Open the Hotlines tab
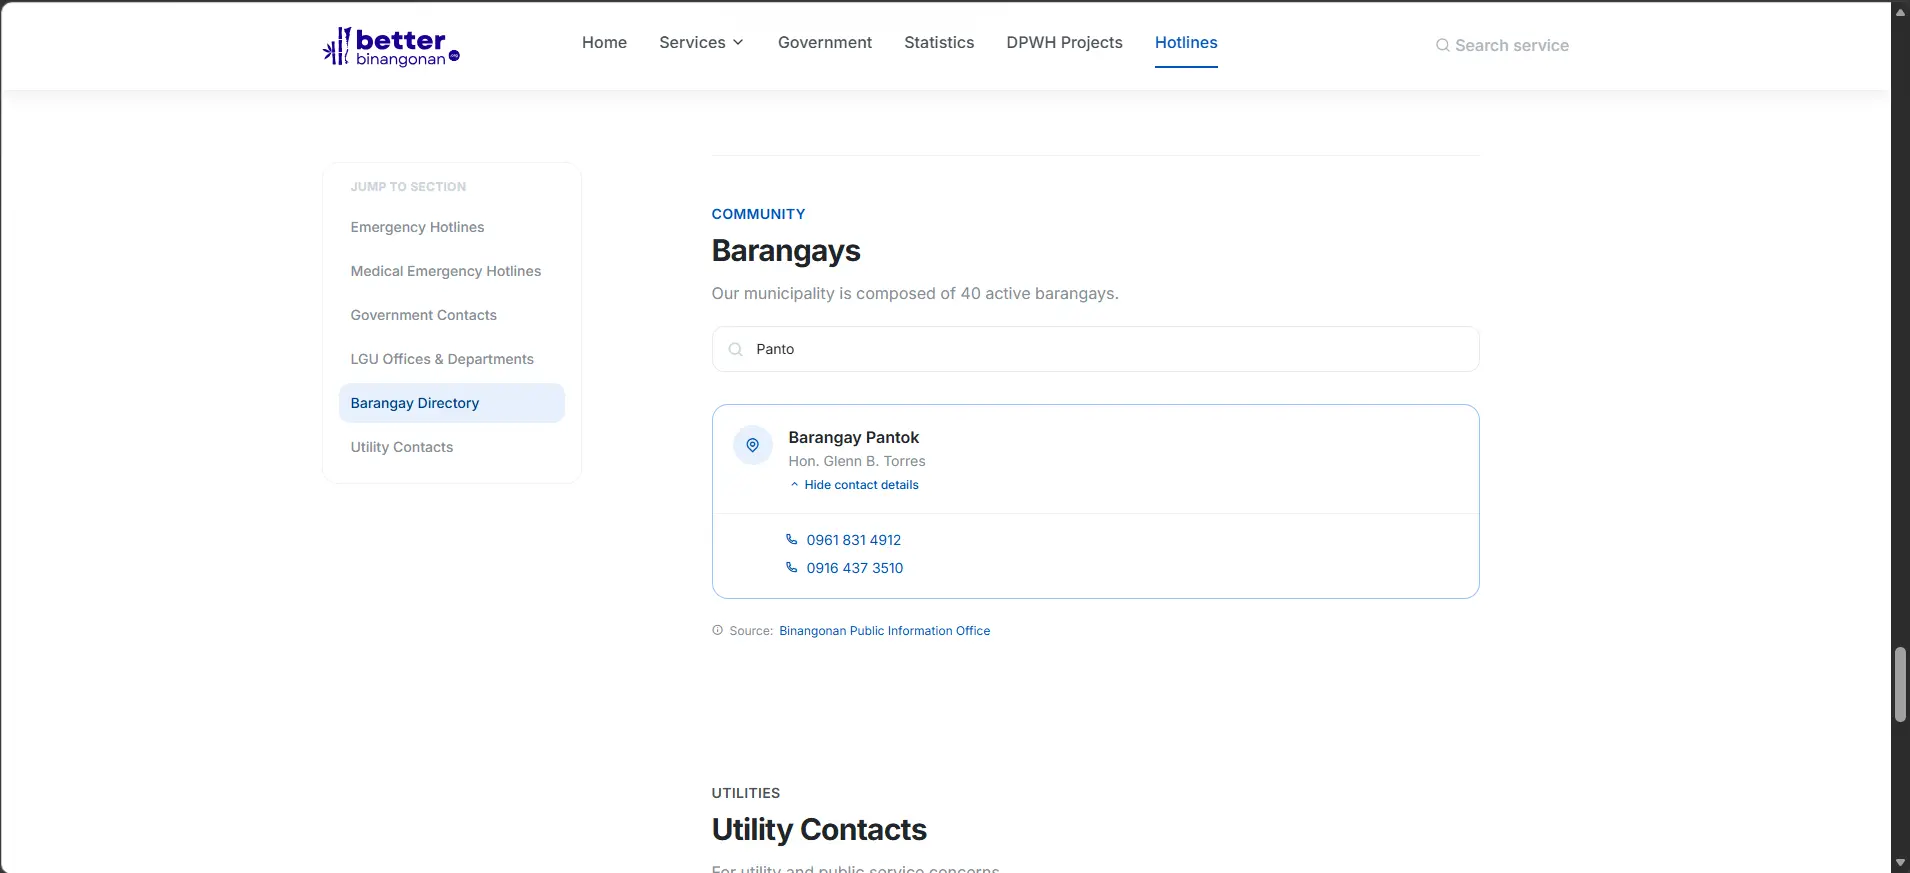1910x873 pixels. point(1186,42)
